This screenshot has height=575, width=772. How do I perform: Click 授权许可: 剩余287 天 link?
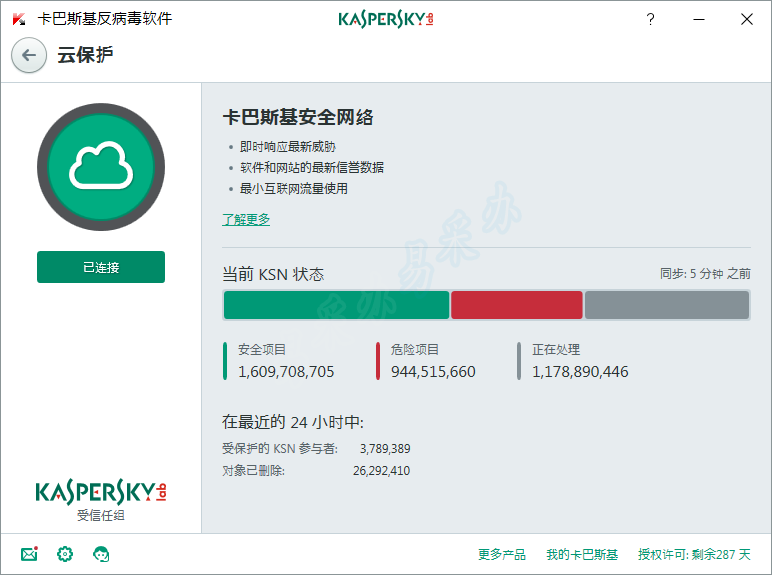pos(694,554)
